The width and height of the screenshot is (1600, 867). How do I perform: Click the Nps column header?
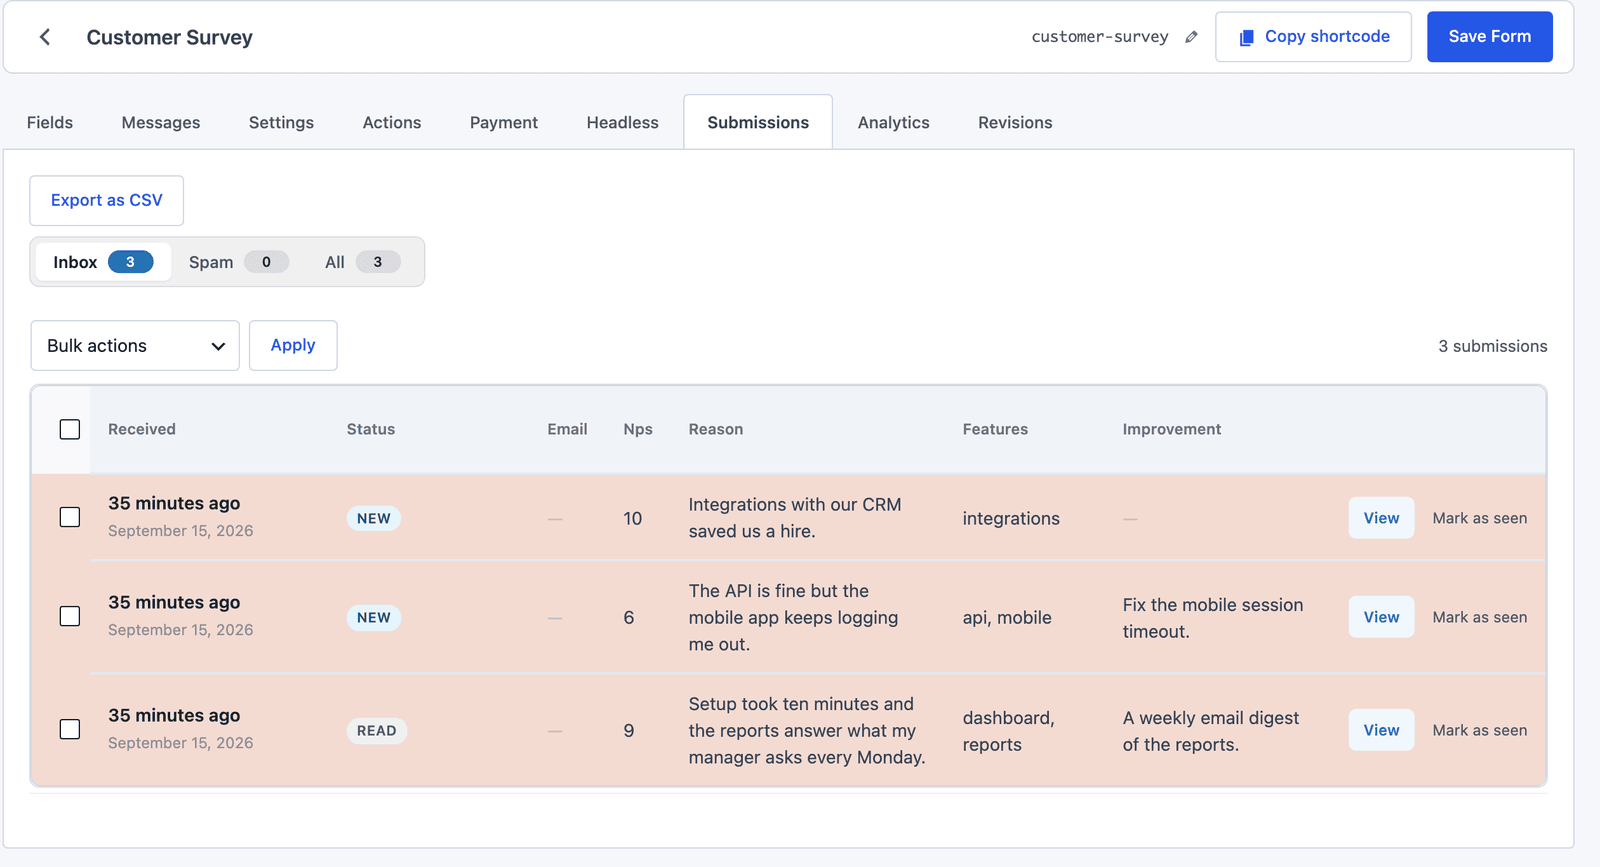point(638,429)
